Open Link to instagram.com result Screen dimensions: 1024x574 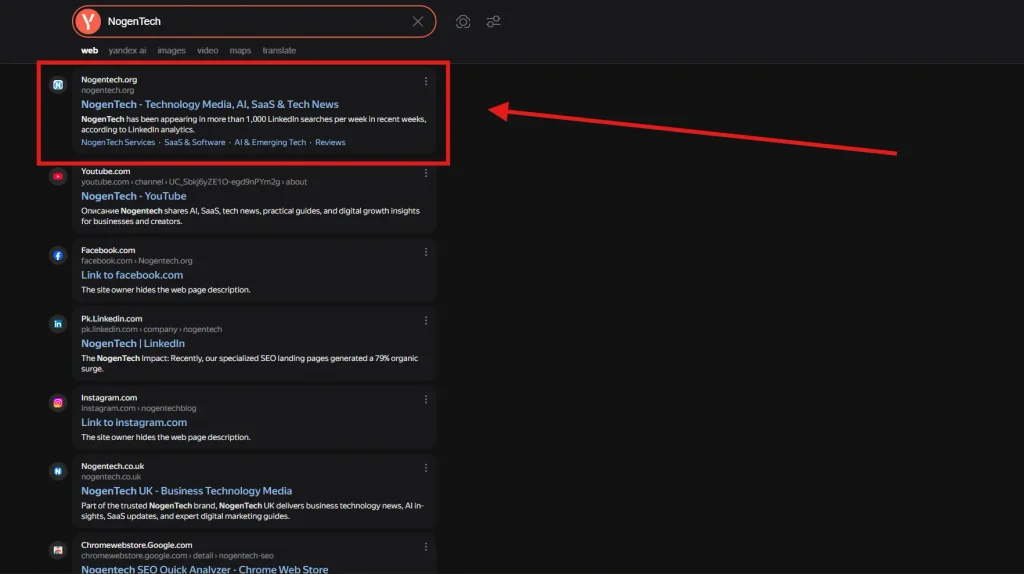pyautogui.click(x=134, y=423)
